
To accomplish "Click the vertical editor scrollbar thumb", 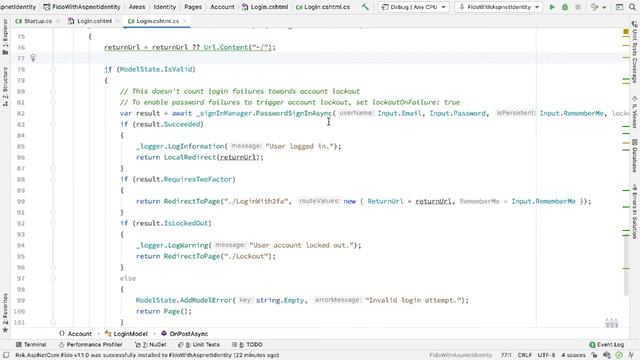I will click(626, 265).
